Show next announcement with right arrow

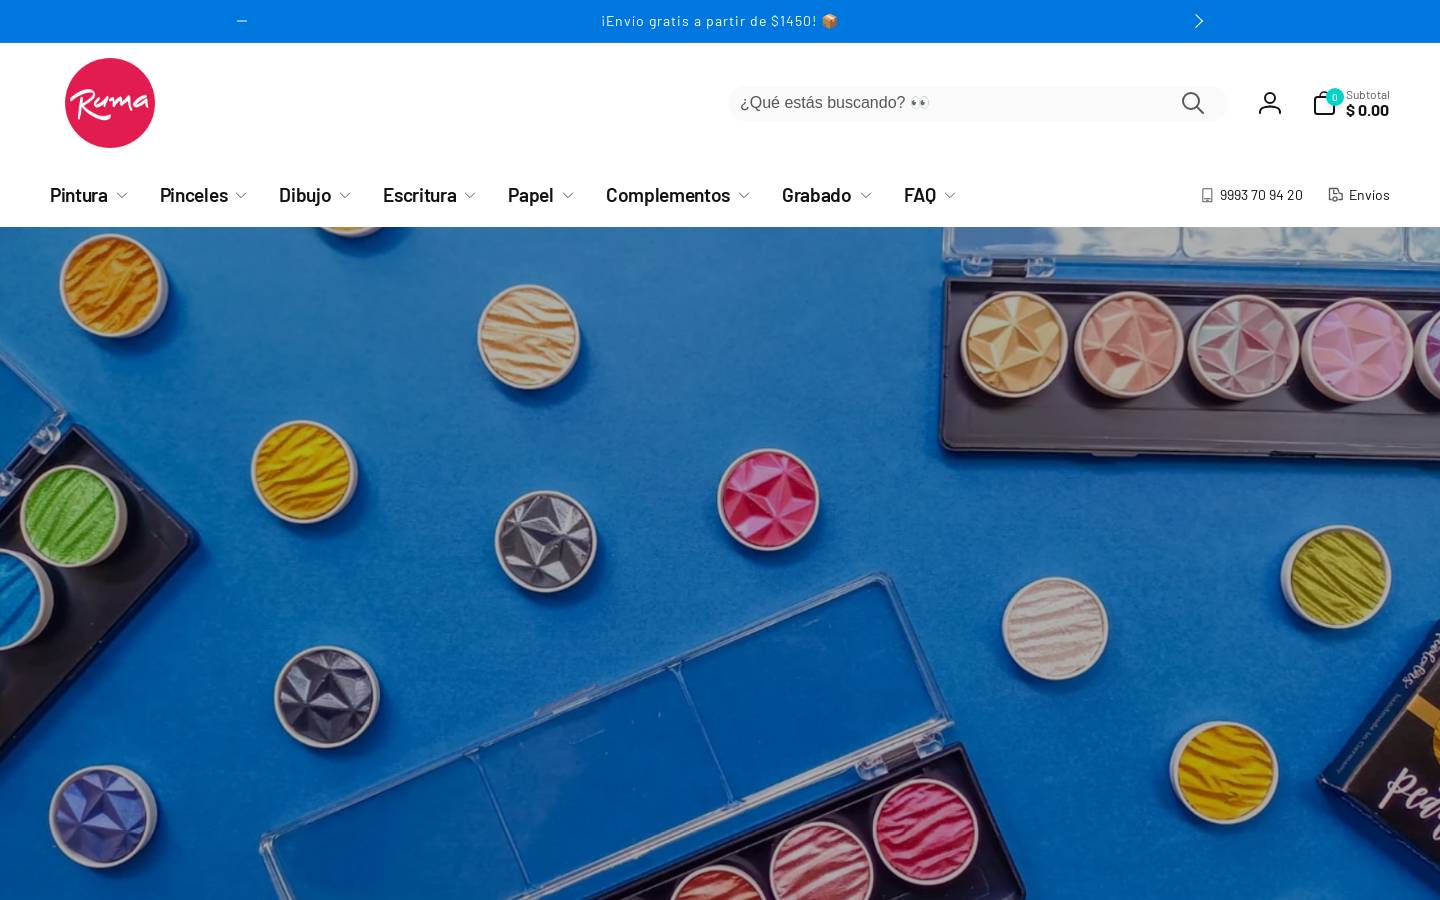(1198, 21)
